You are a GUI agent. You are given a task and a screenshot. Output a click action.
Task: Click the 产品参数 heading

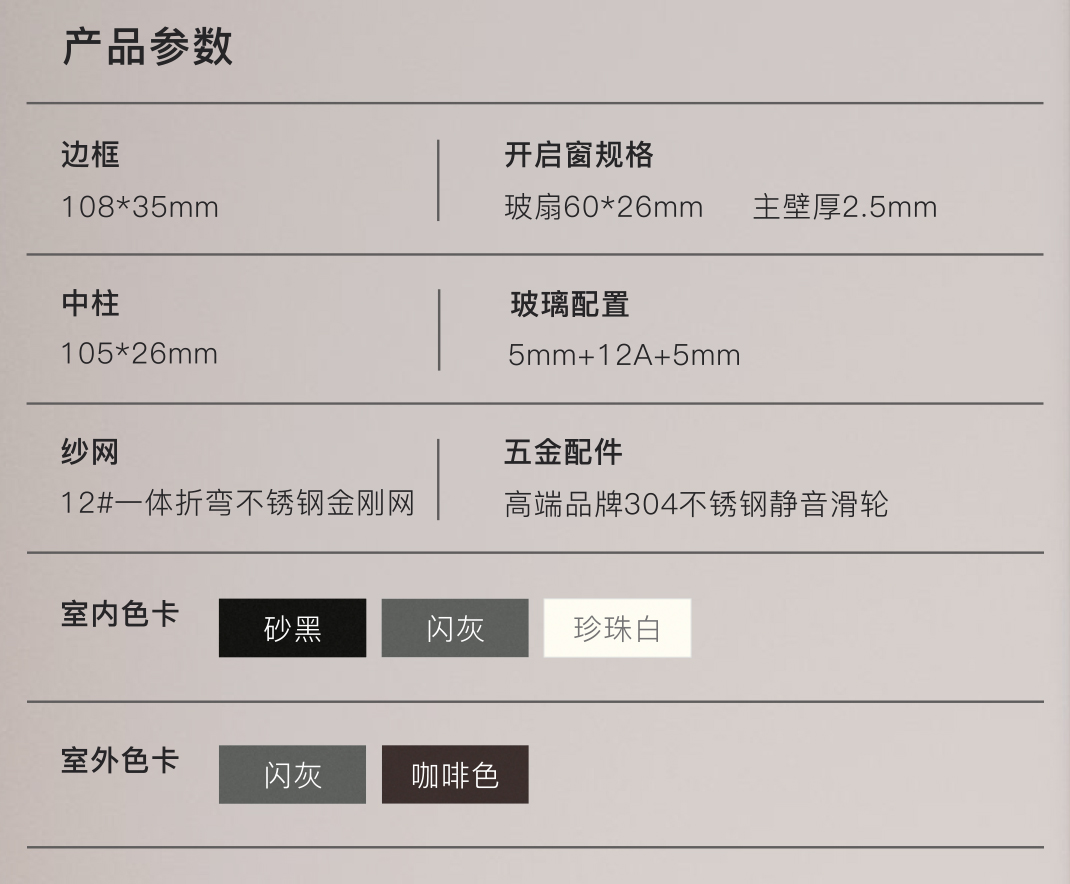point(147,47)
